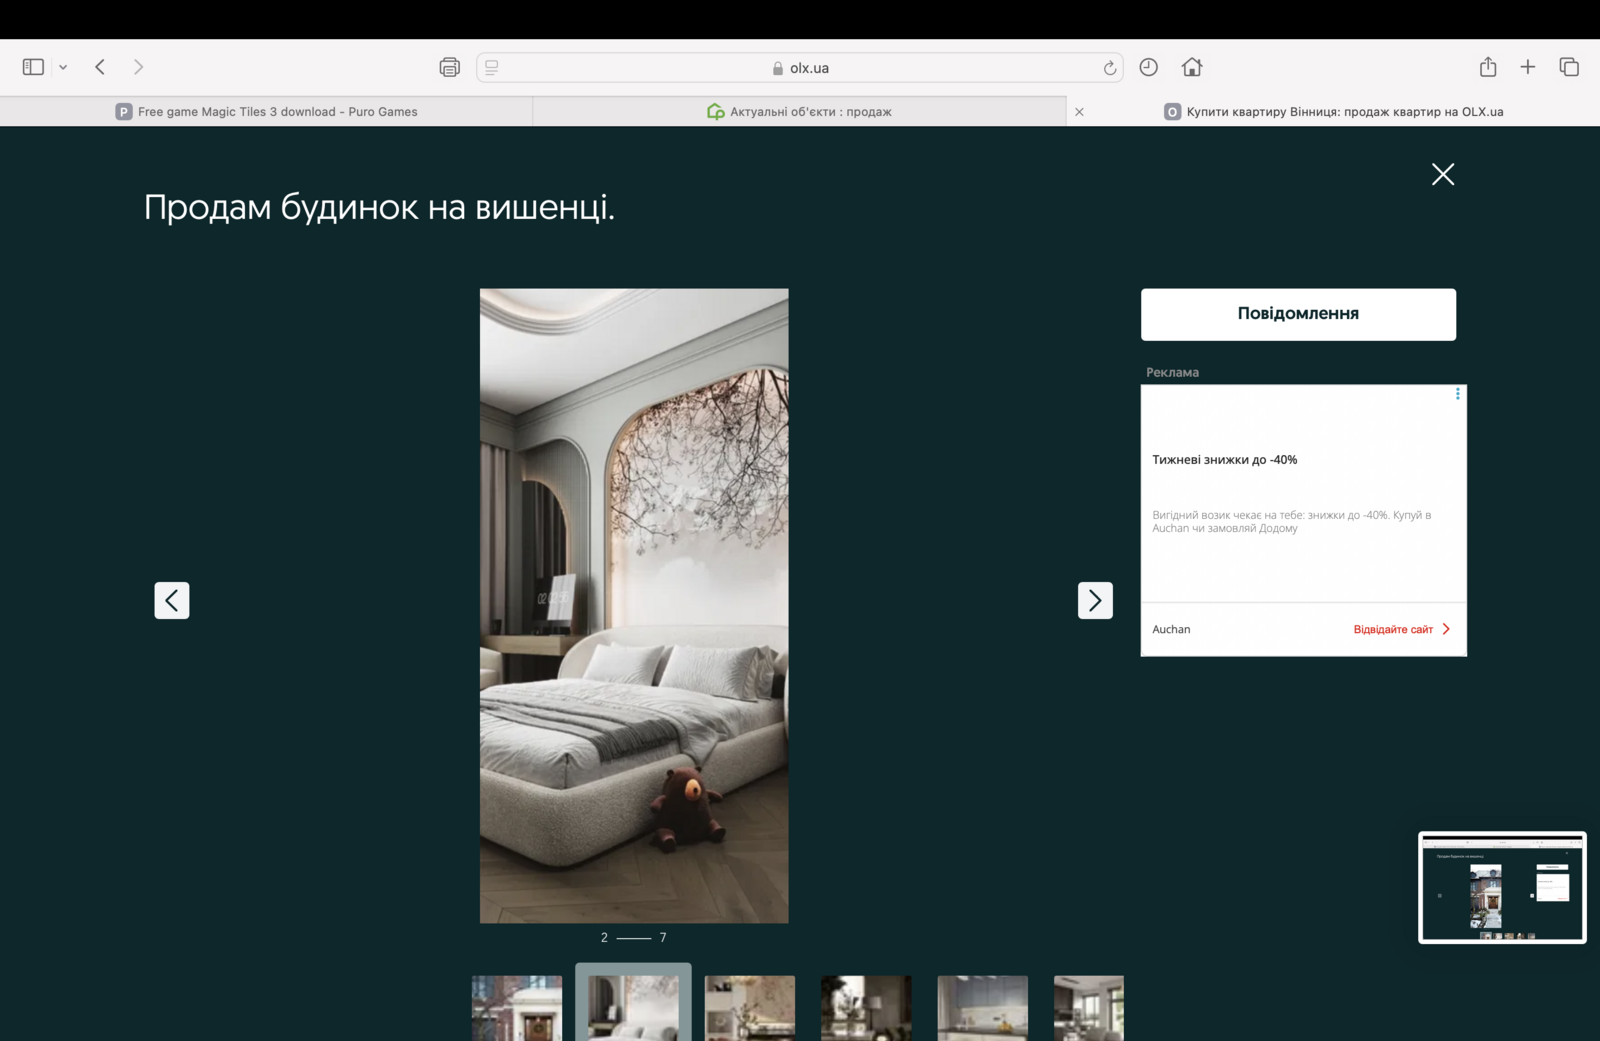Reload the olx.ua page
Viewport: 1600px width, 1041px height.
click(1109, 68)
